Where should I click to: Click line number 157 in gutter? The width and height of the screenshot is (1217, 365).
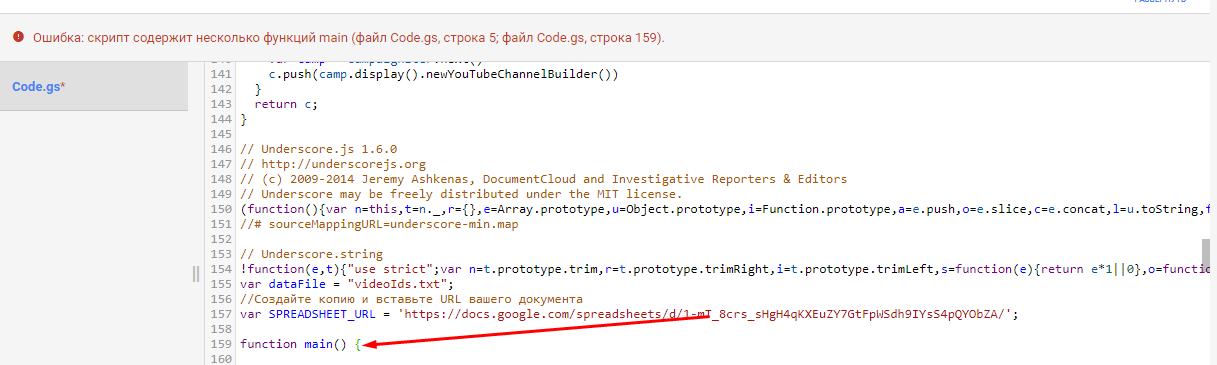pyautogui.click(x=222, y=314)
